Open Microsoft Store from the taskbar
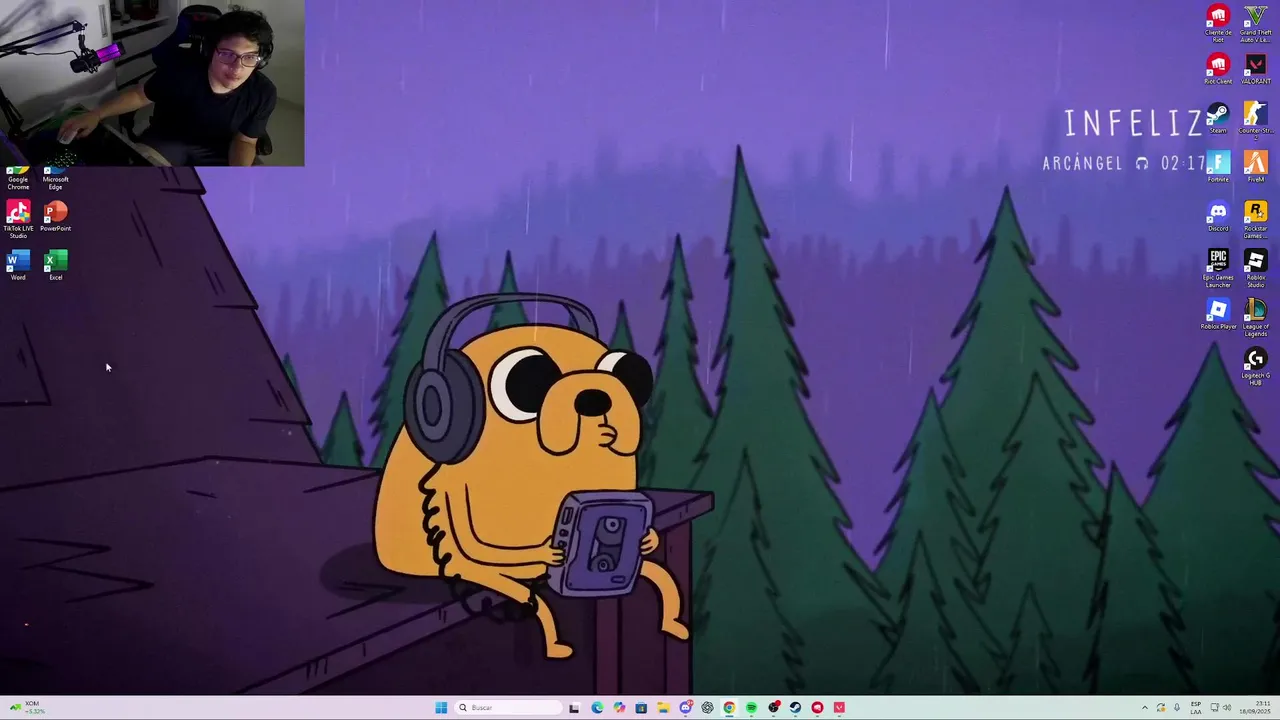The image size is (1280, 720). click(x=641, y=707)
